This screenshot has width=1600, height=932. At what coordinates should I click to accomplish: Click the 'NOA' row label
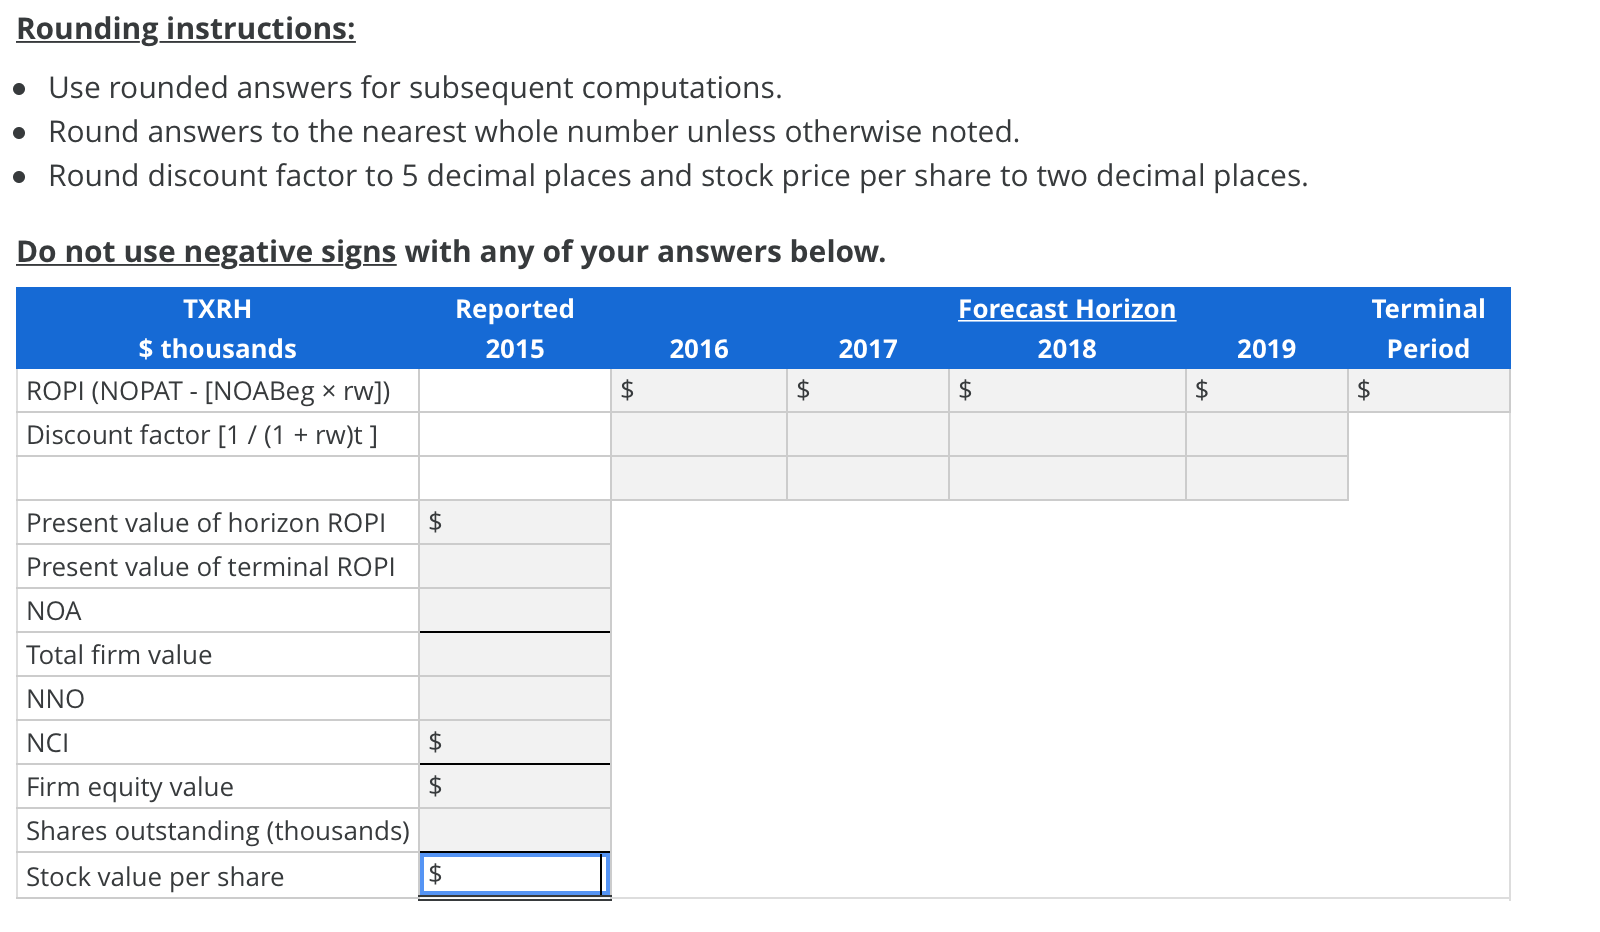54,611
